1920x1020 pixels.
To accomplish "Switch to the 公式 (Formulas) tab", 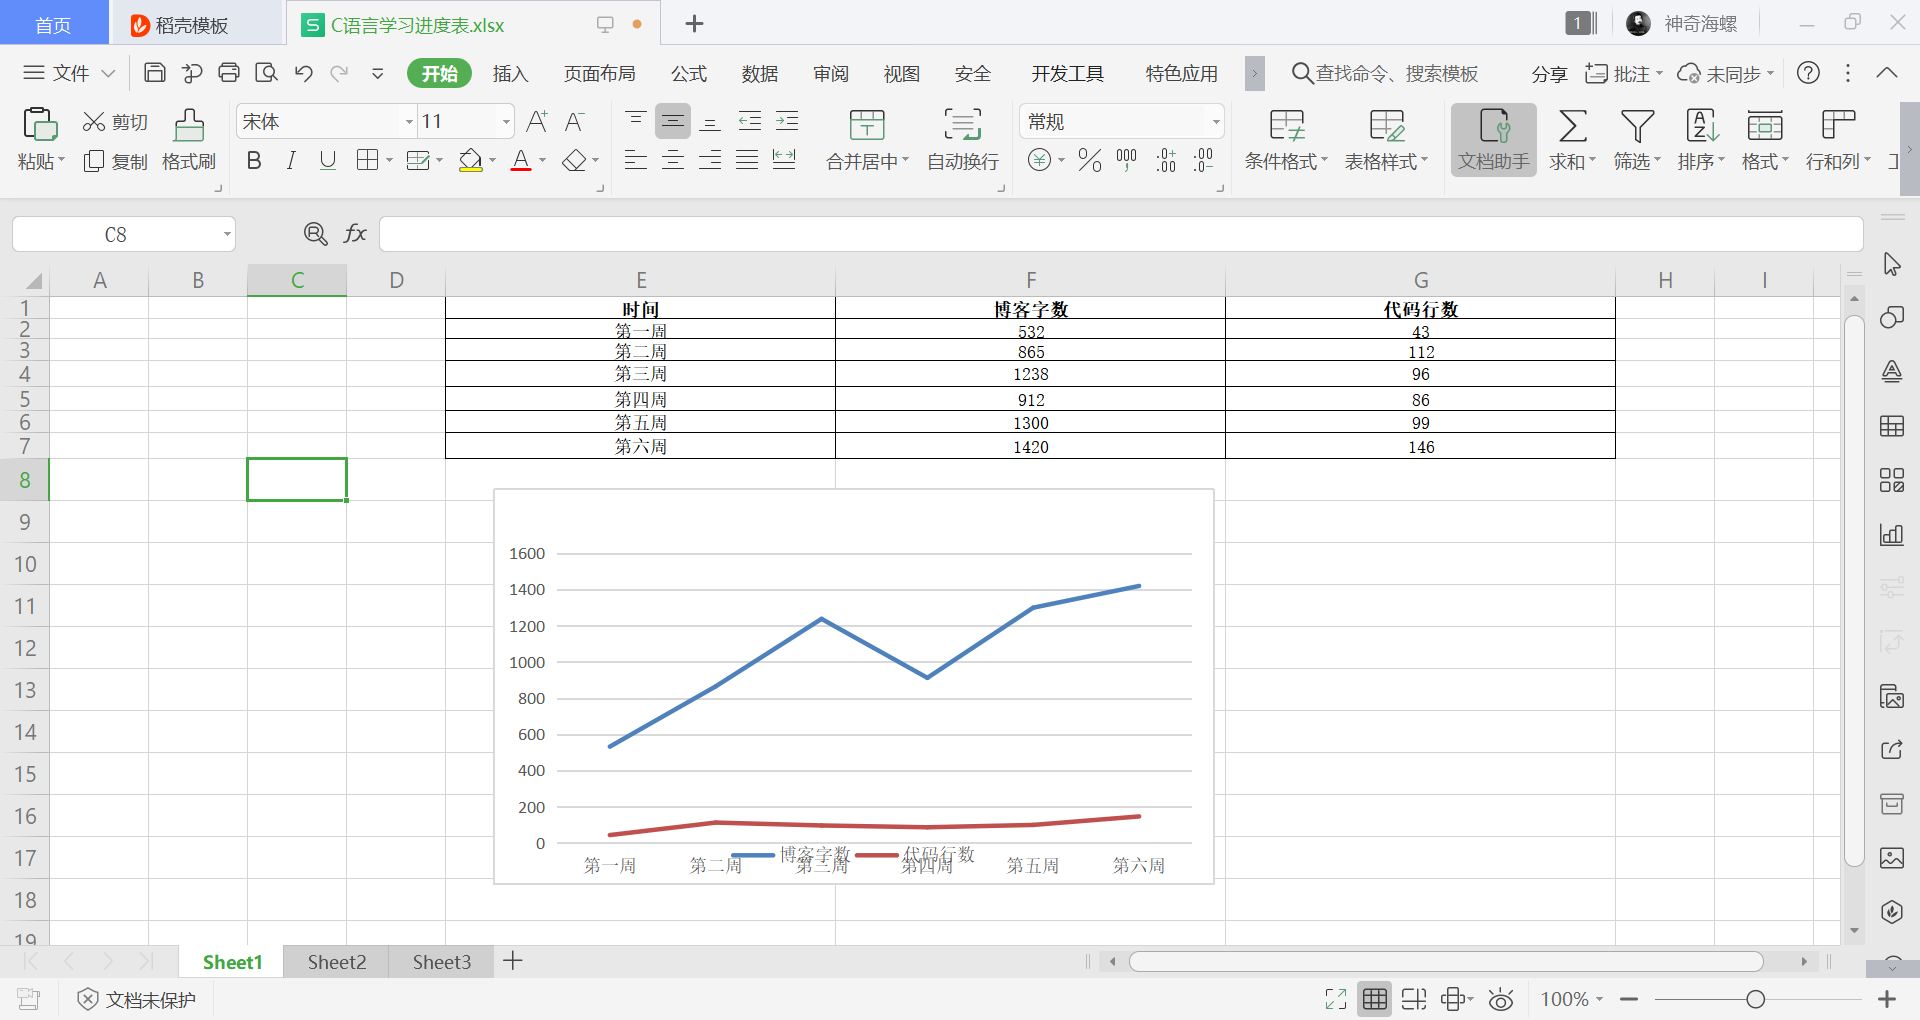I will click(x=689, y=74).
